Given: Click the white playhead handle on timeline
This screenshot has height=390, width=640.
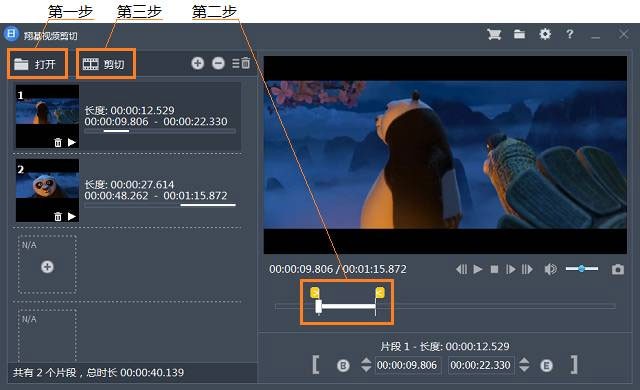Looking at the screenshot, I should click(318, 306).
